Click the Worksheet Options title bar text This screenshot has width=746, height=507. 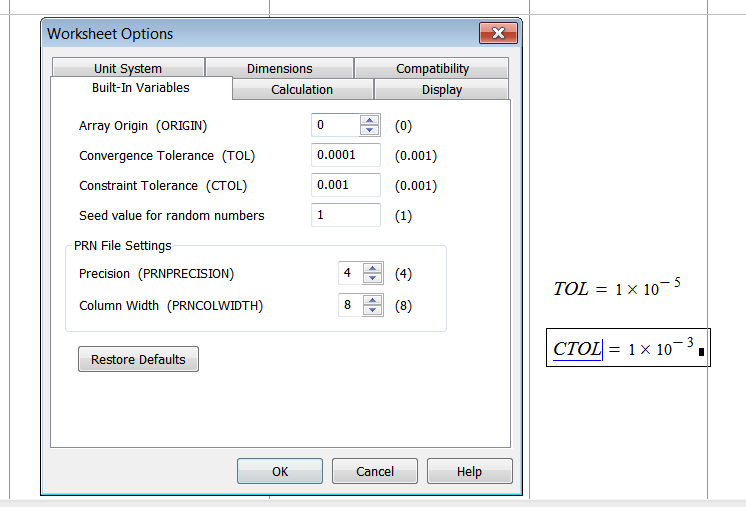pyautogui.click(x=110, y=34)
